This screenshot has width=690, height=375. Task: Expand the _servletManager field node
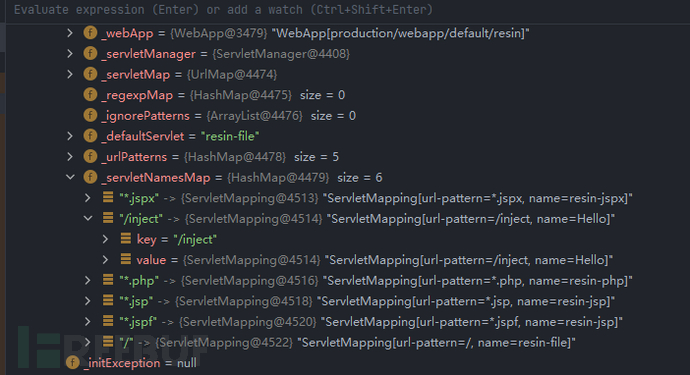click(x=70, y=54)
